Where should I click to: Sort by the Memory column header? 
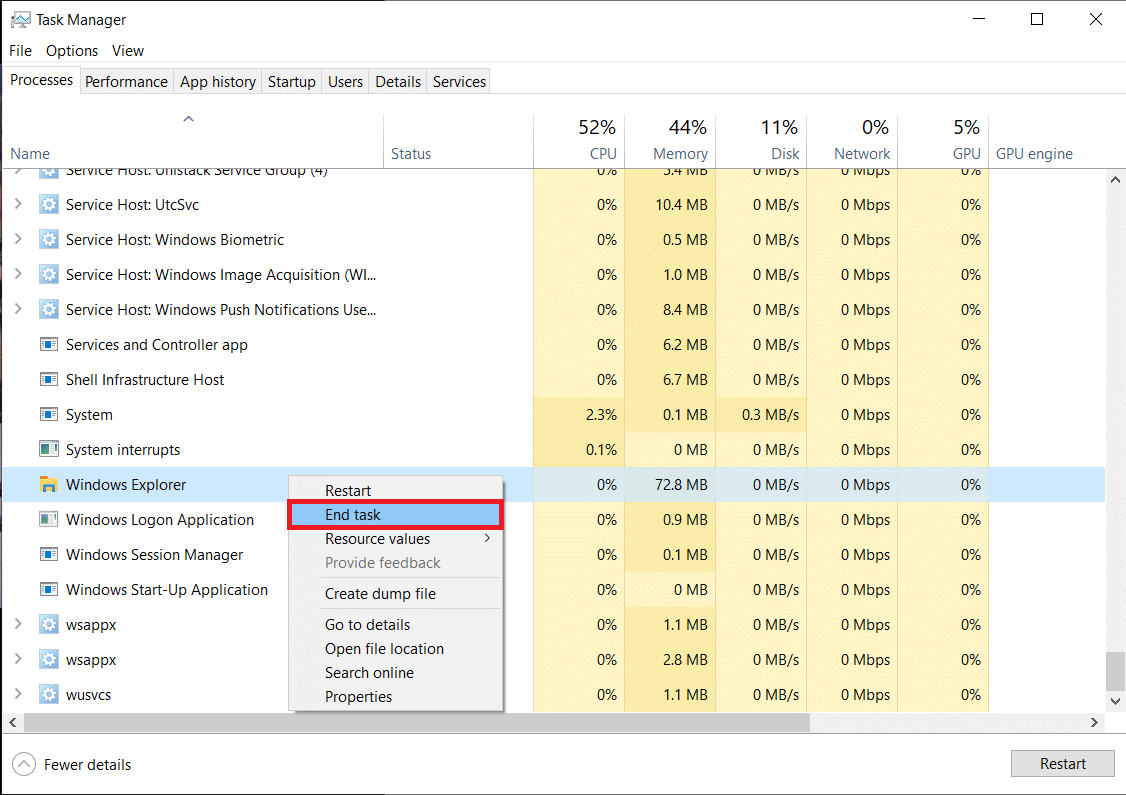(671, 141)
